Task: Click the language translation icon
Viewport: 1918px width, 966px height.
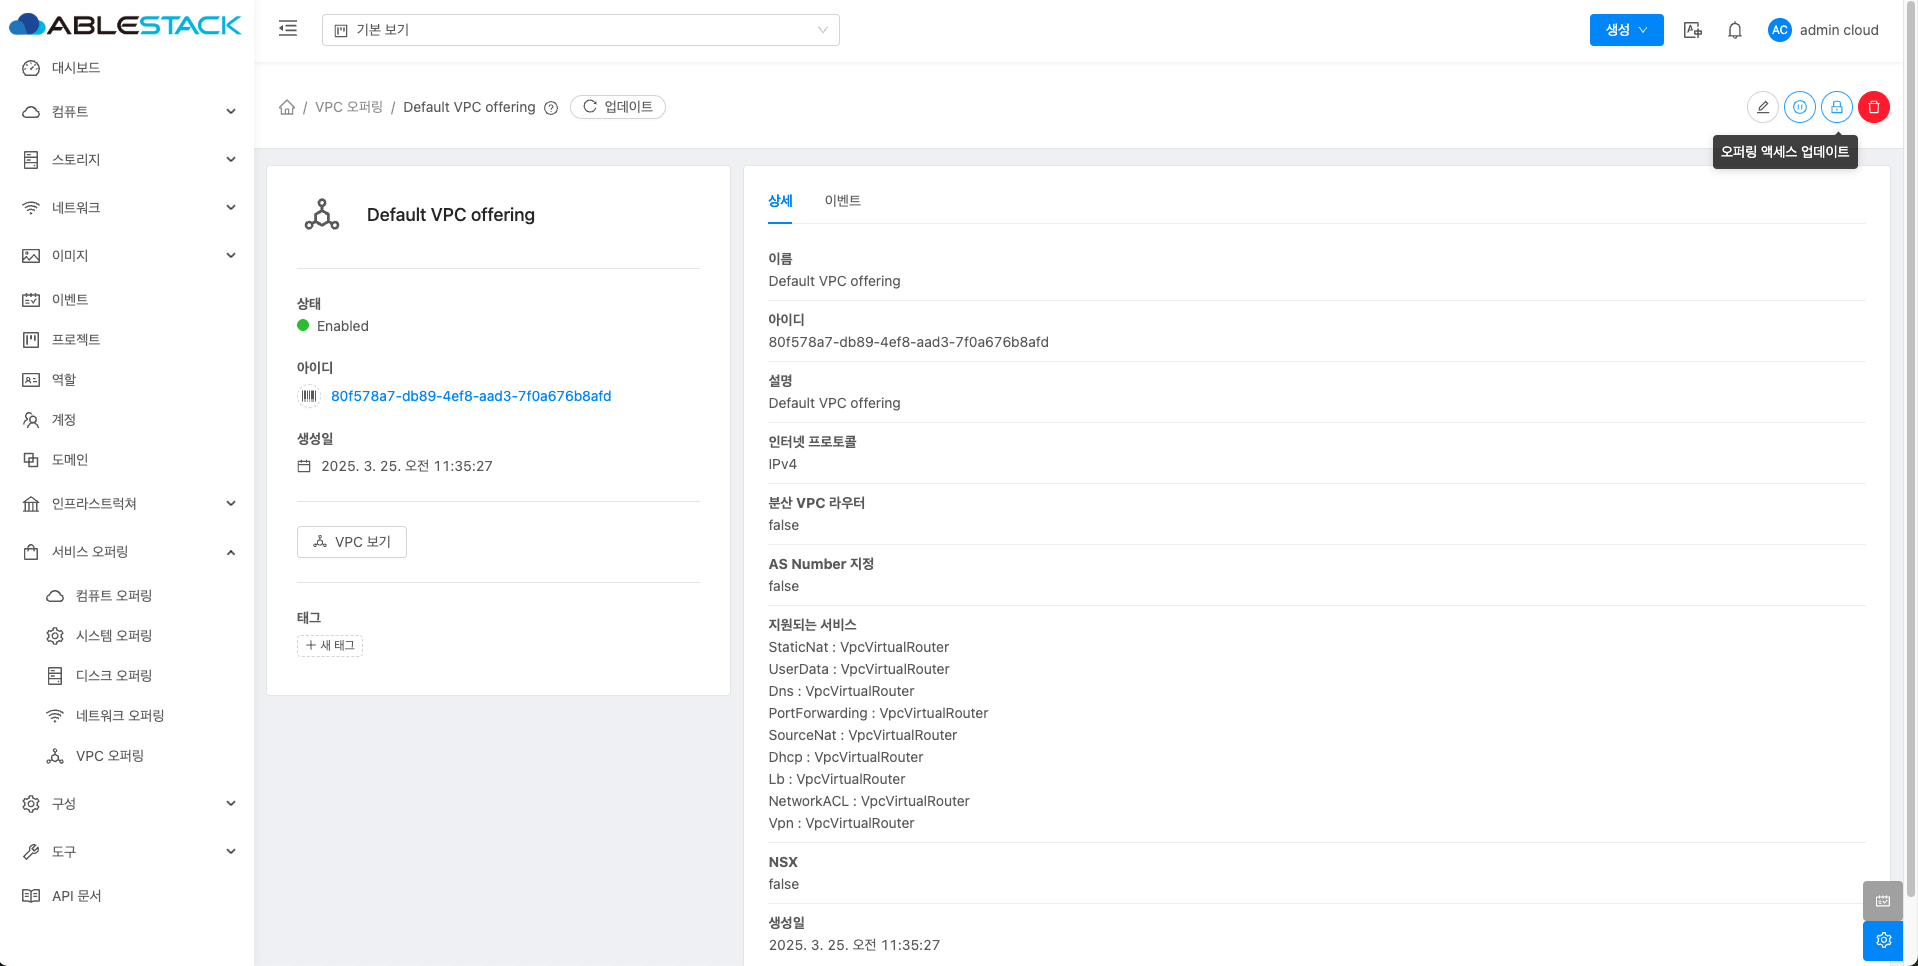Action: (1692, 30)
